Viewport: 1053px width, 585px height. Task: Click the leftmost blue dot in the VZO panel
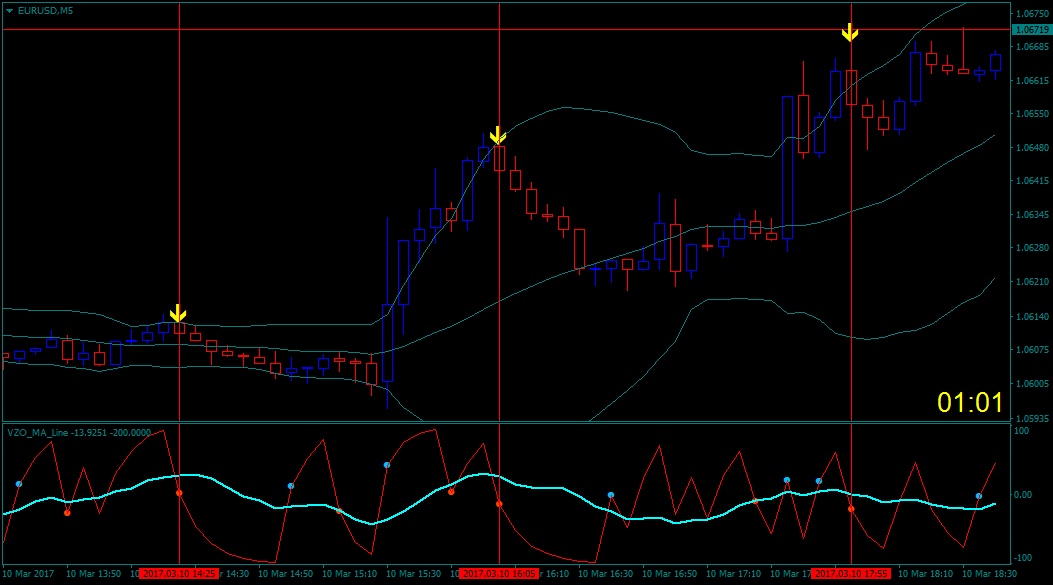point(19,484)
